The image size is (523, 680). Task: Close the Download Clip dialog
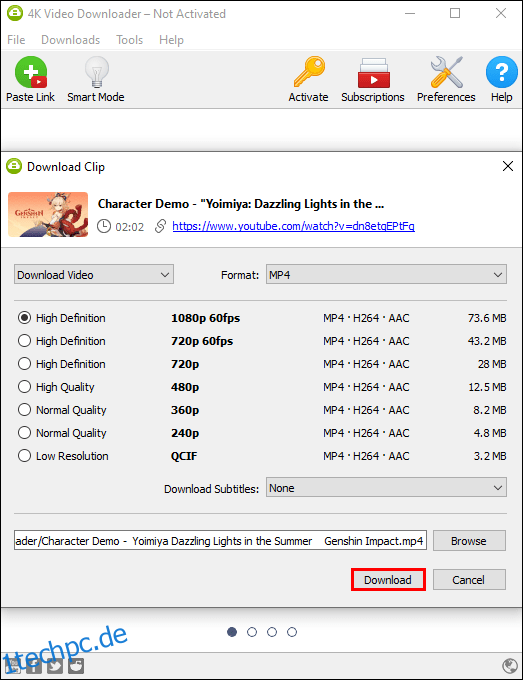(508, 166)
